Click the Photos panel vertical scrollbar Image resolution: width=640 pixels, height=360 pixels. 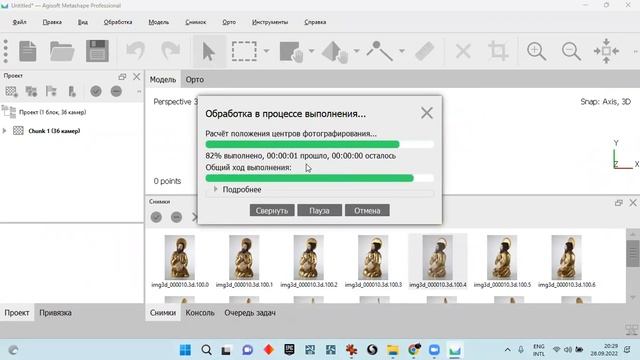tap(633, 254)
